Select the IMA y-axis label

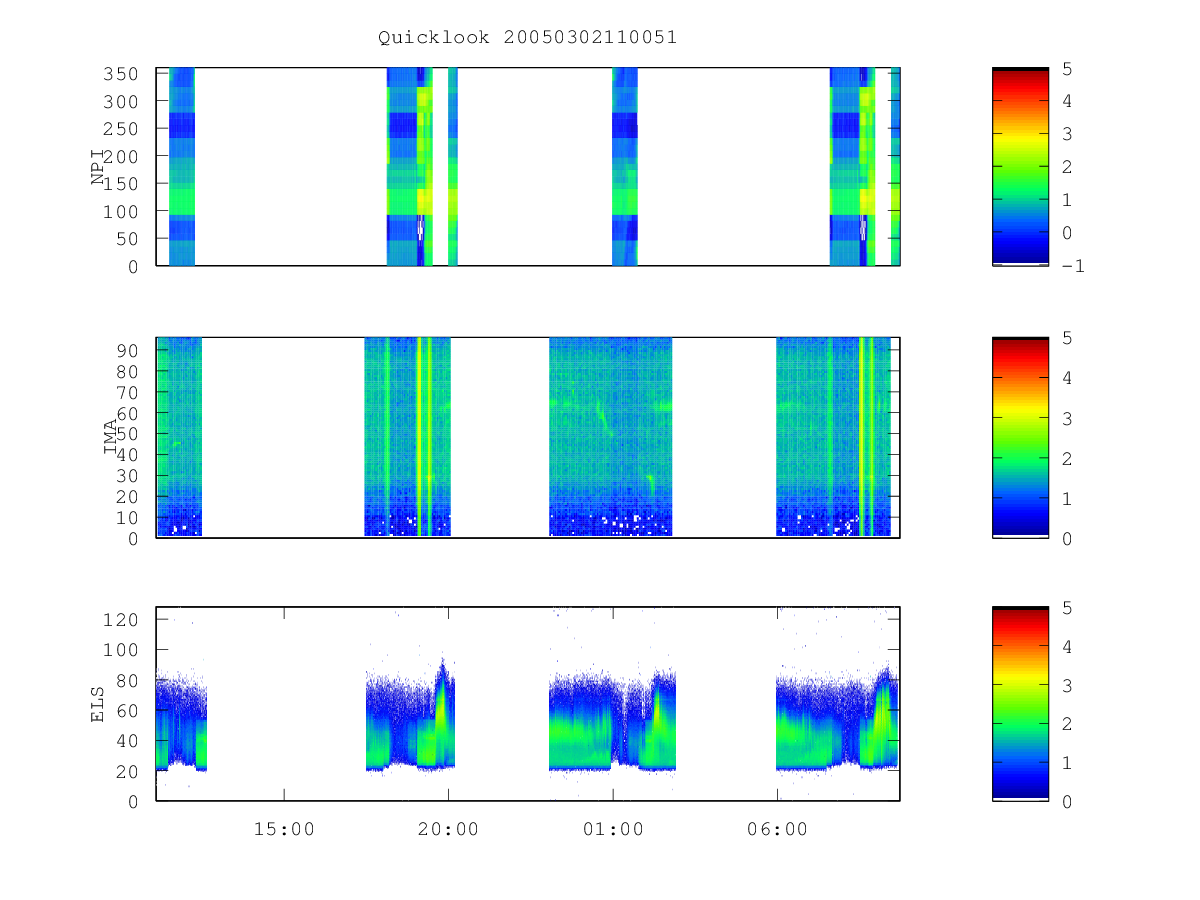(110, 438)
